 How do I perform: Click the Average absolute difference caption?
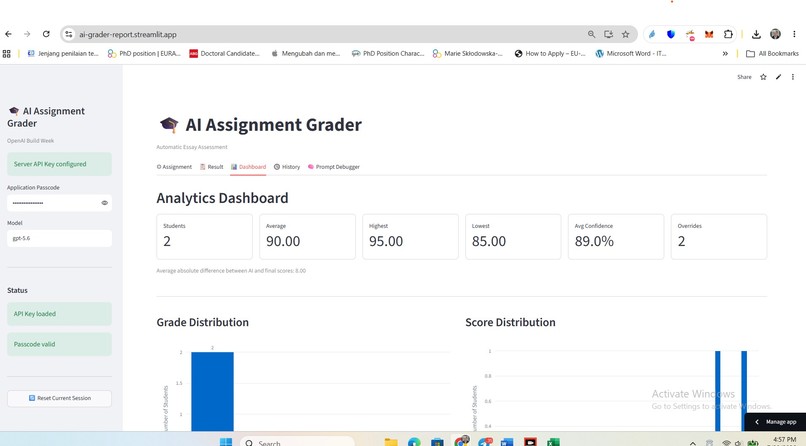click(x=231, y=271)
